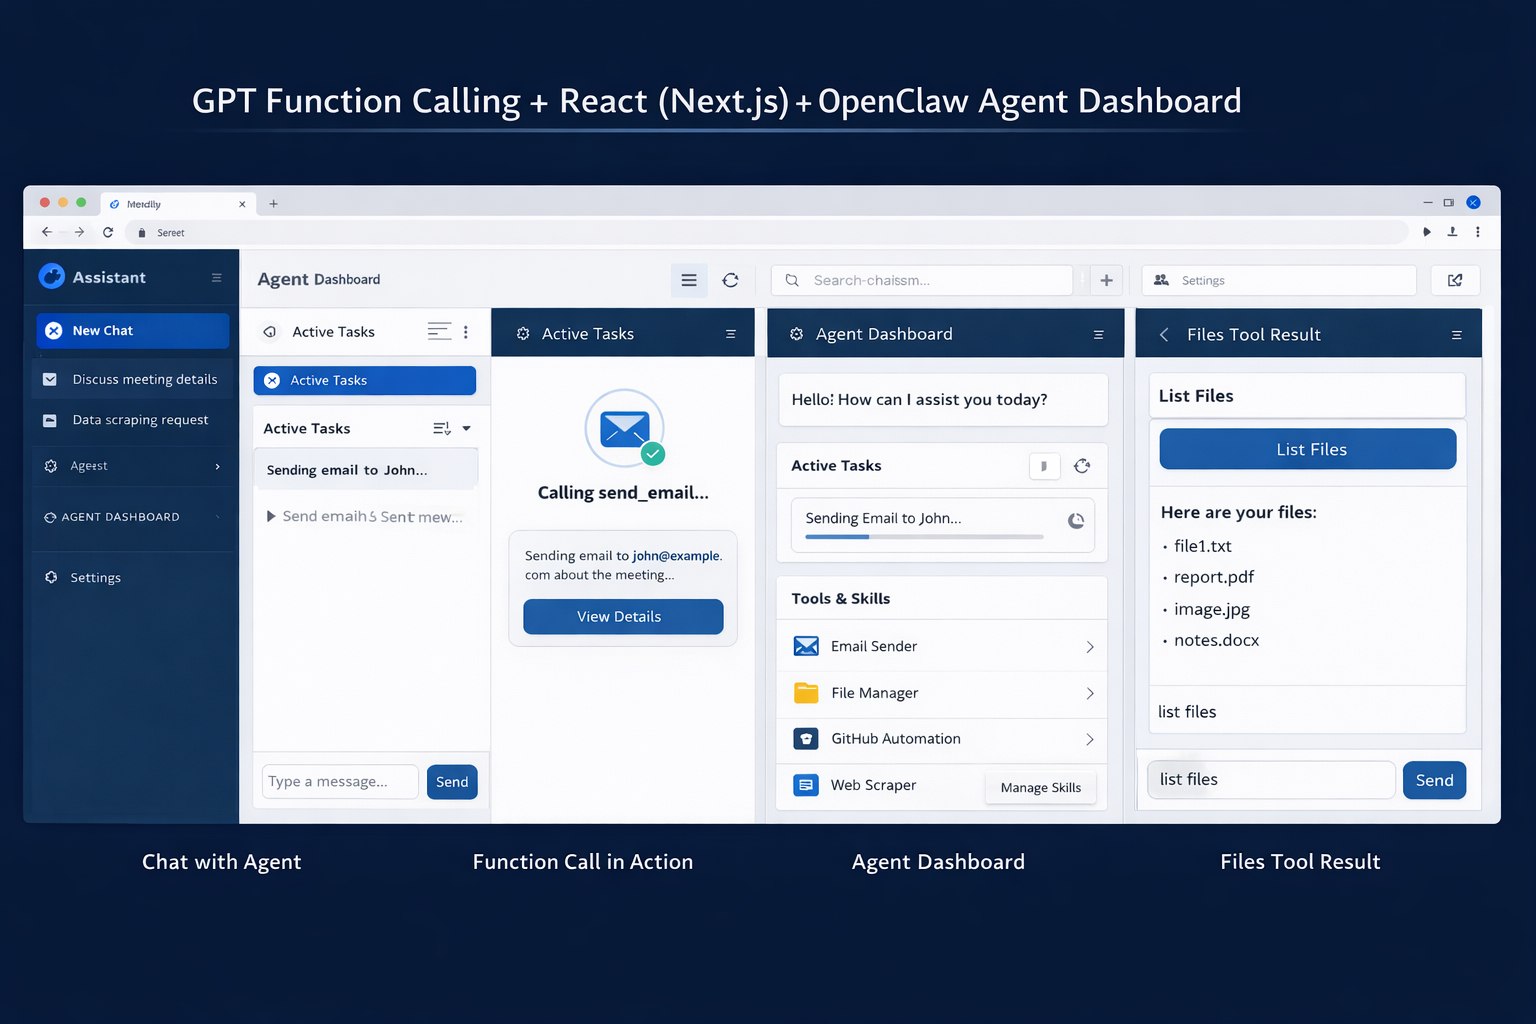
Task: Click the gear icon in Function Call Active Tasks header
Action: tap(523, 334)
